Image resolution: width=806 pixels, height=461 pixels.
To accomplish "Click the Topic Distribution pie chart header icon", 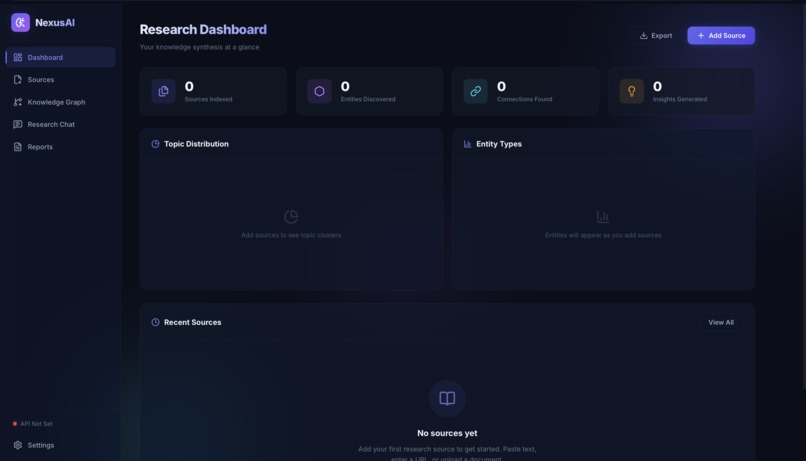I will [x=155, y=144].
